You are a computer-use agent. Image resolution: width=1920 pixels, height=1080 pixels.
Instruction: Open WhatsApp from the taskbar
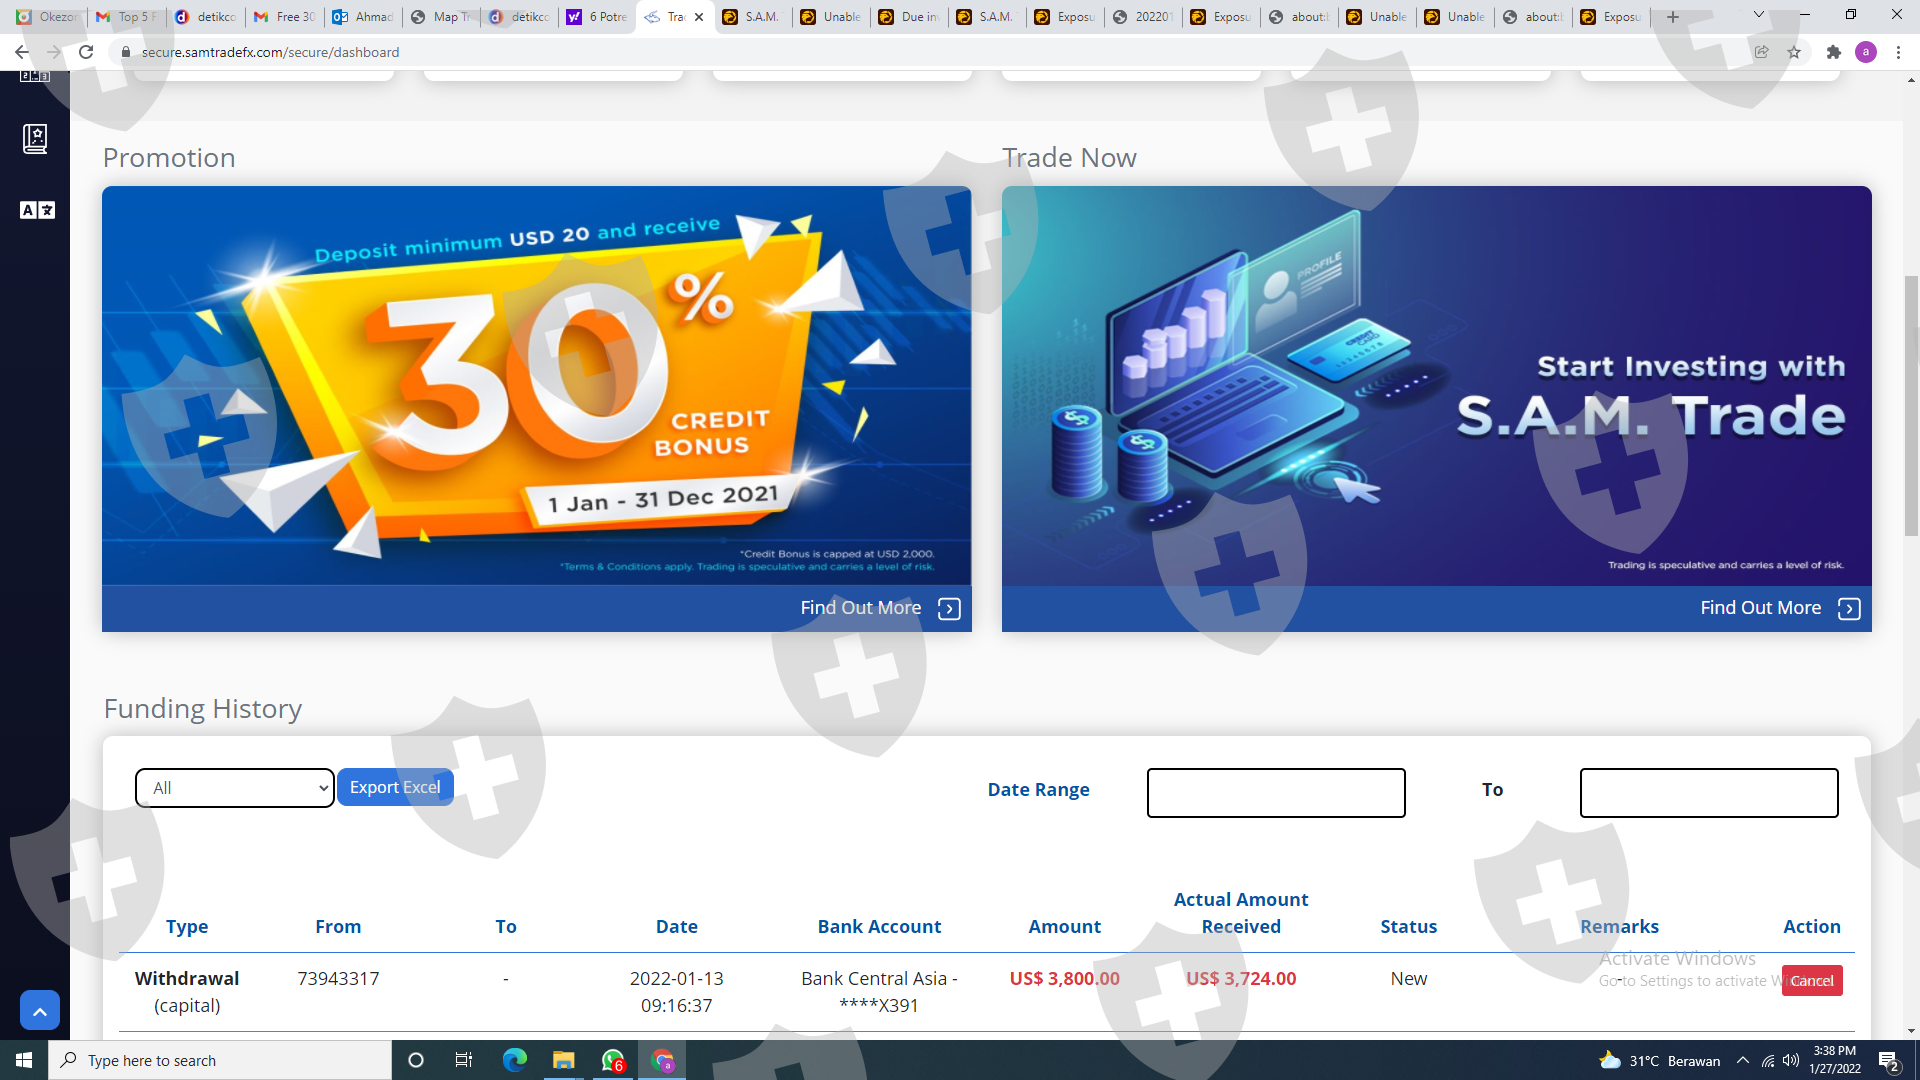(x=612, y=1060)
